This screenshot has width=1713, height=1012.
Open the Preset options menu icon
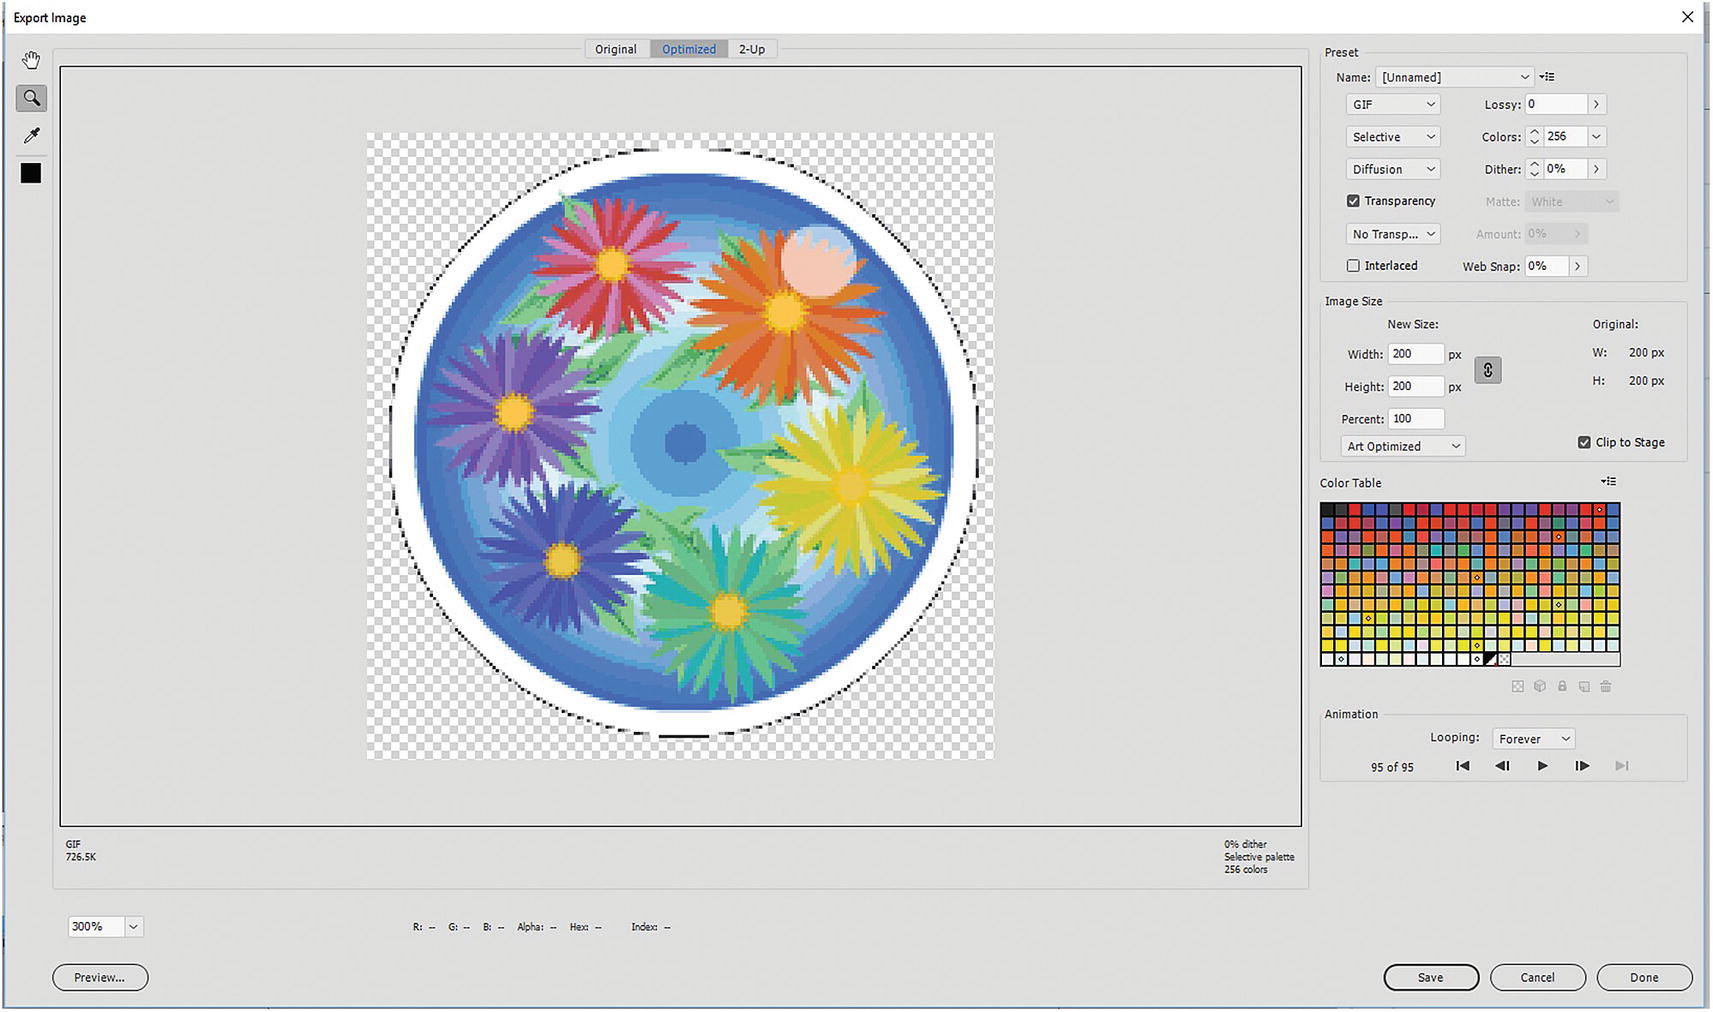[1547, 77]
